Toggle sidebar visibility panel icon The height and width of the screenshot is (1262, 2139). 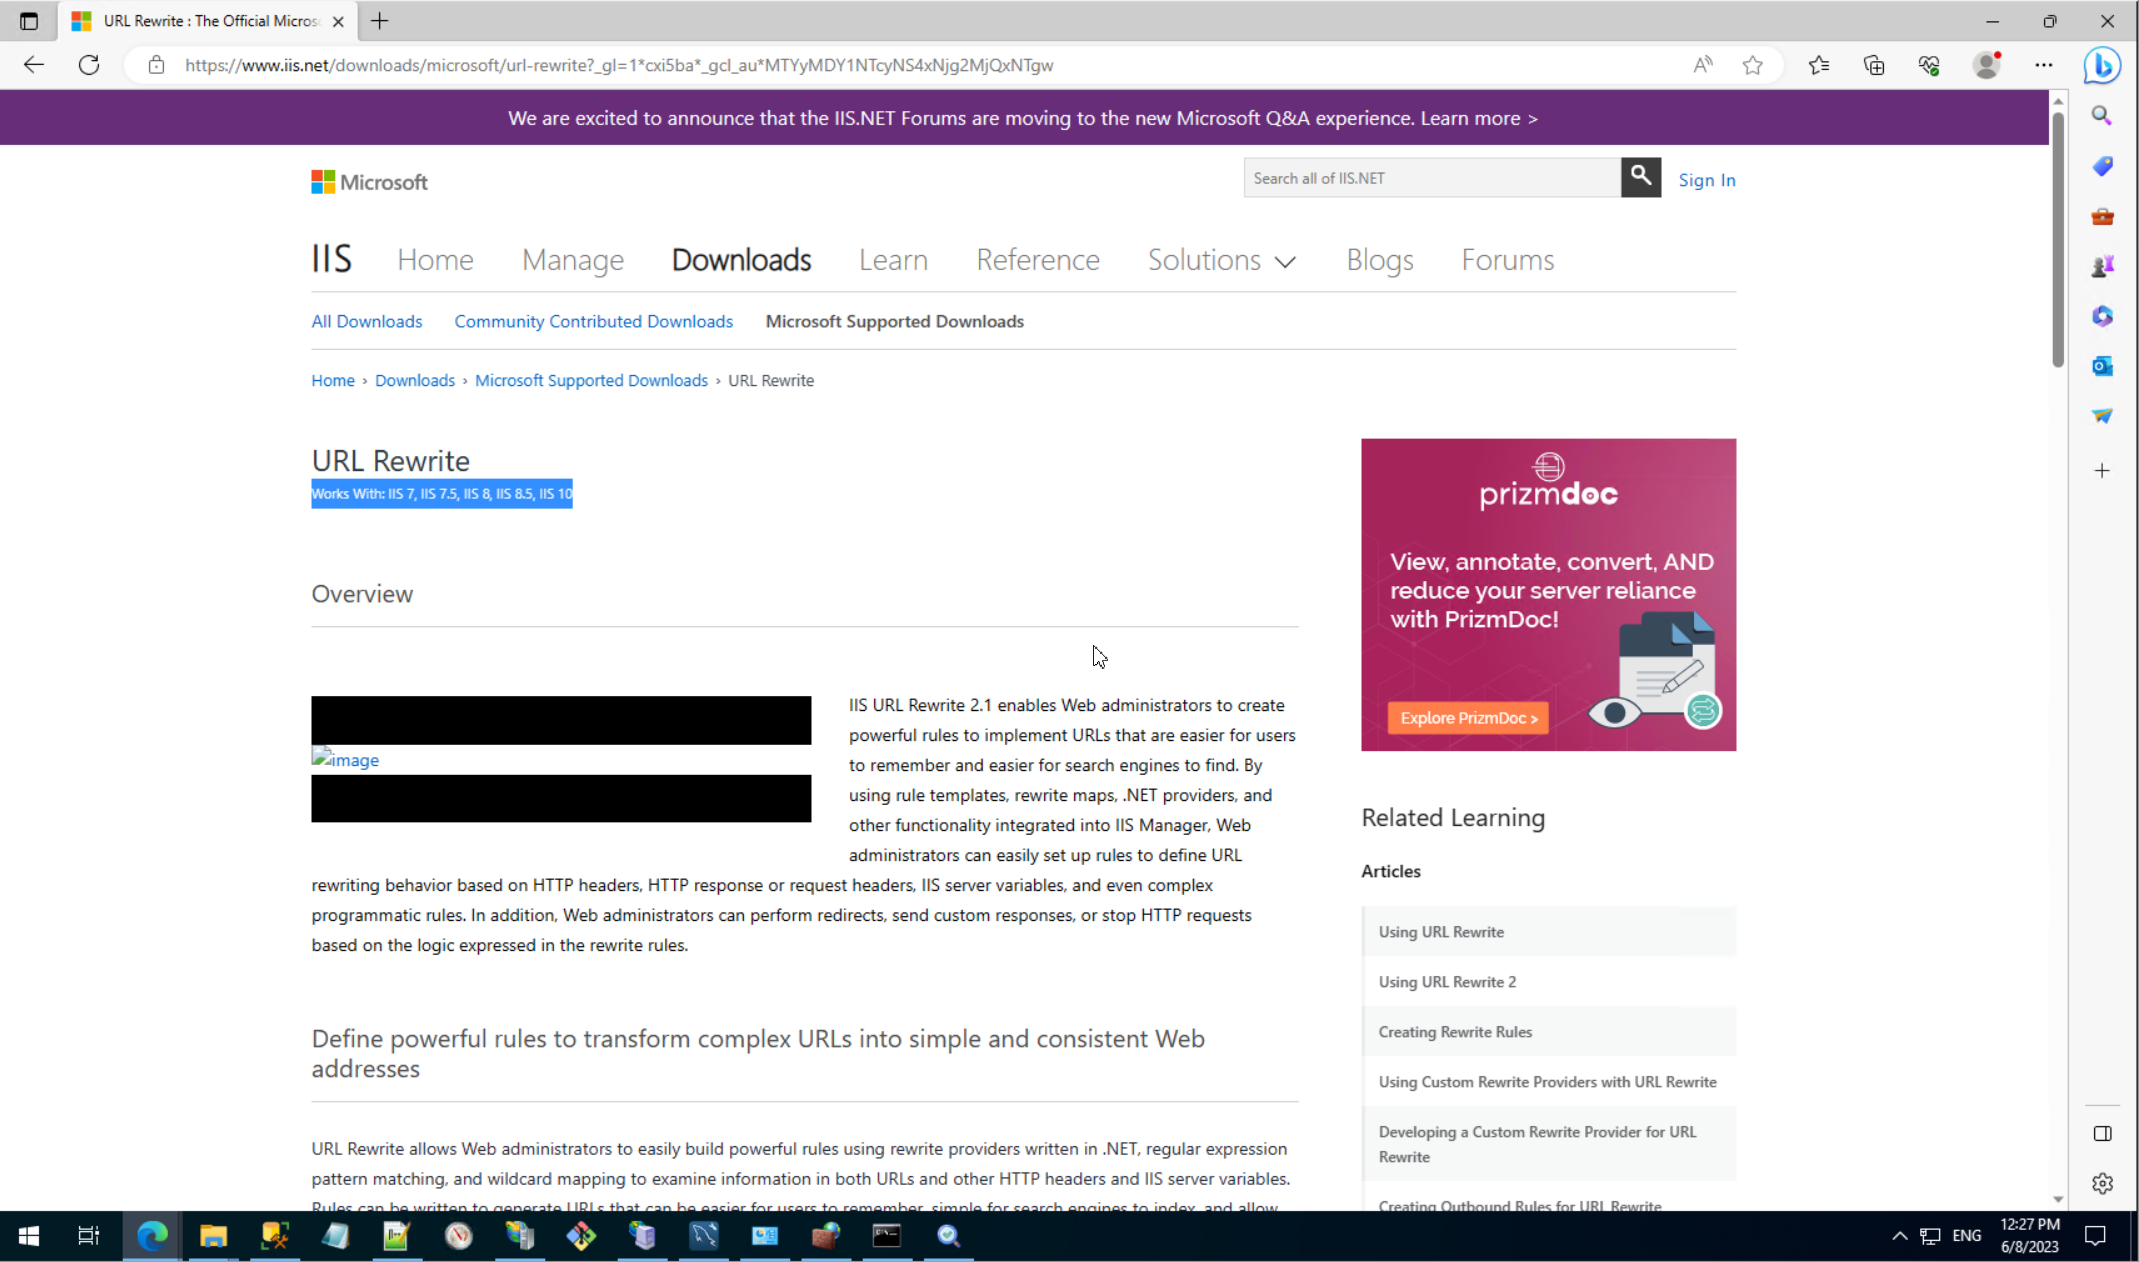coord(2102,1133)
